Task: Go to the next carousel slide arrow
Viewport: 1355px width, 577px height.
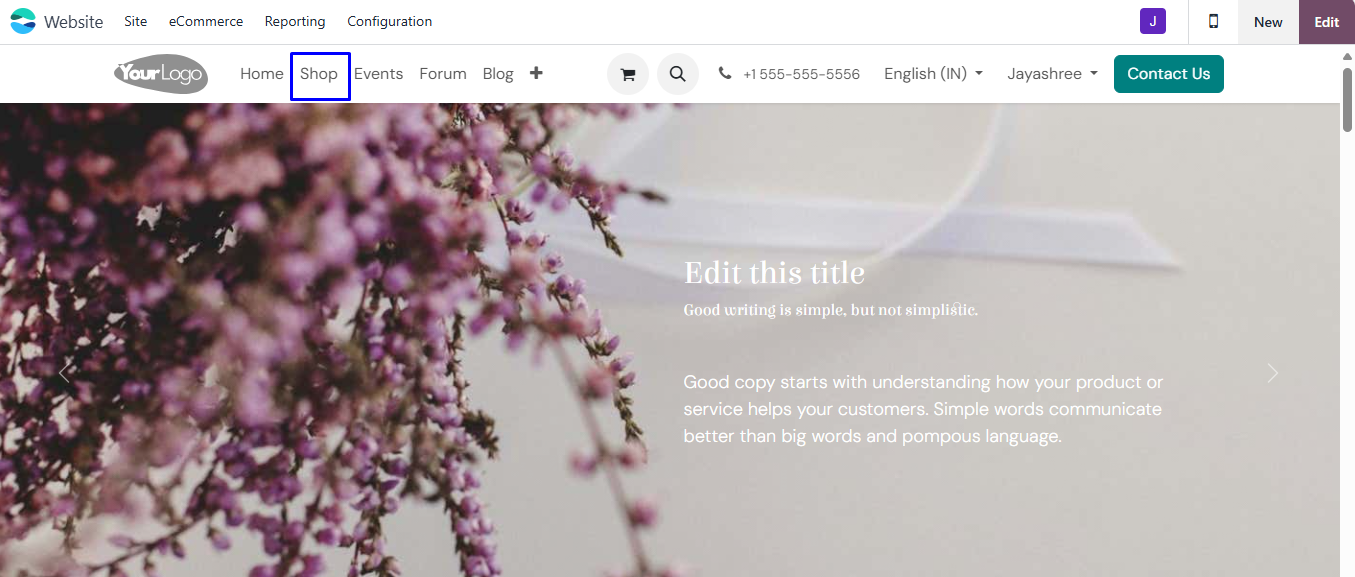Action: point(1272,373)
